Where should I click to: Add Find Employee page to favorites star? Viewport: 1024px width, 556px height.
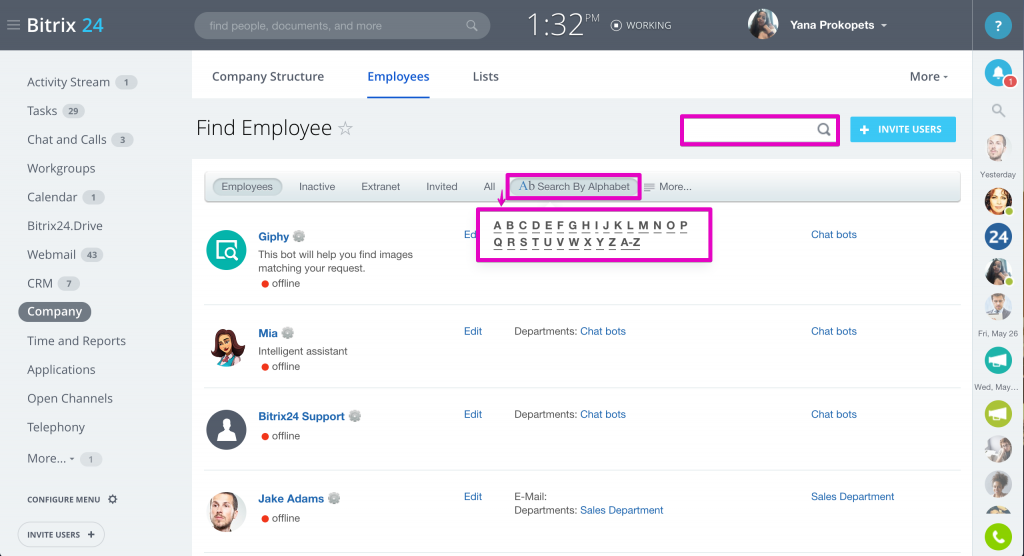pos(345,129)
